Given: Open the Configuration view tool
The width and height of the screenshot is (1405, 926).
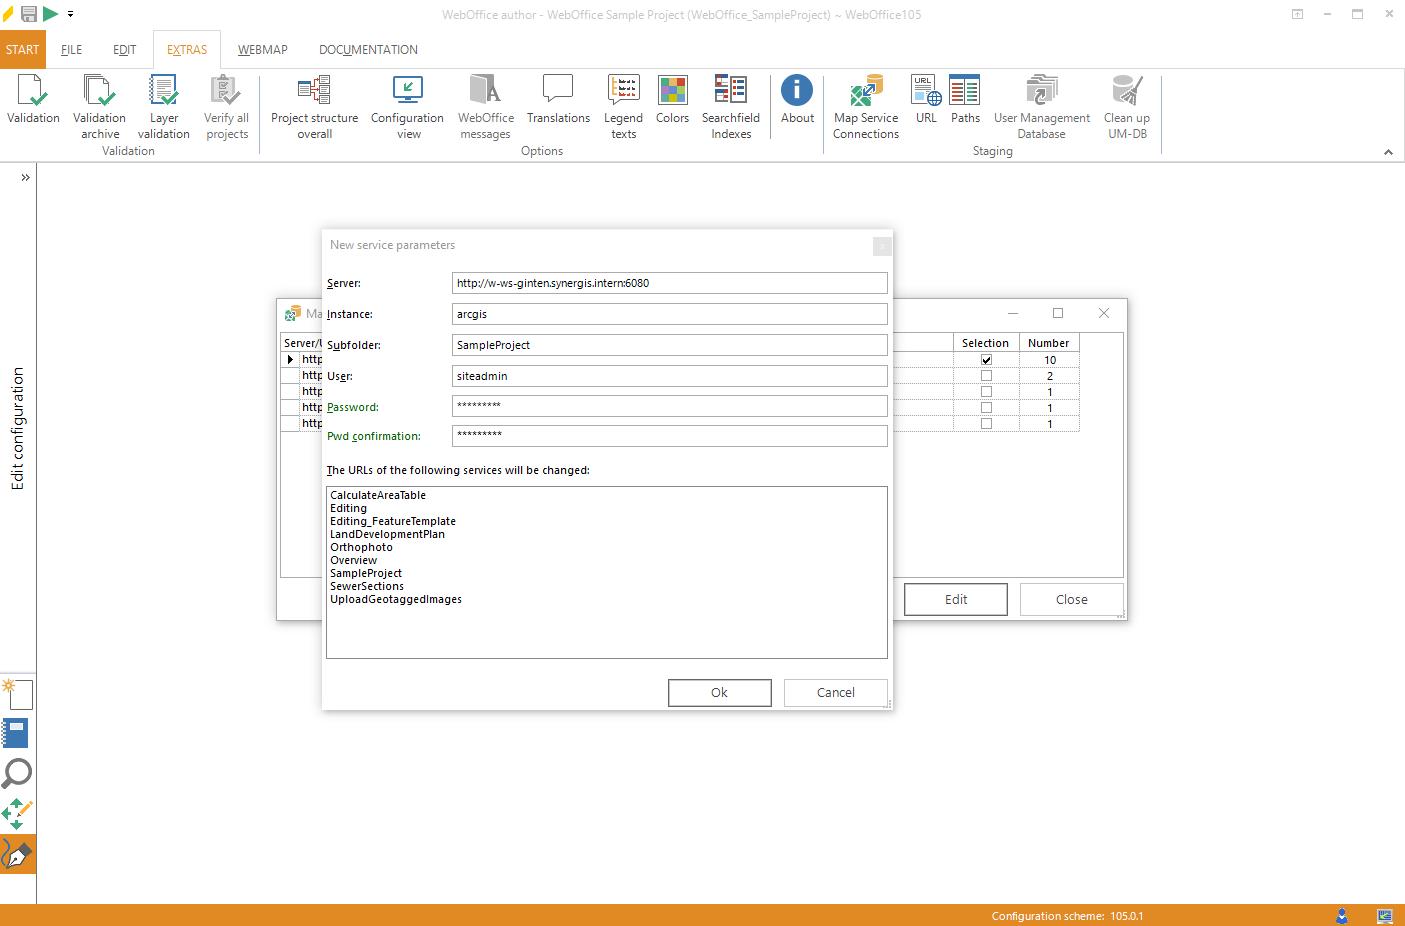Looking at the screenshot, I should coord(407,105).
